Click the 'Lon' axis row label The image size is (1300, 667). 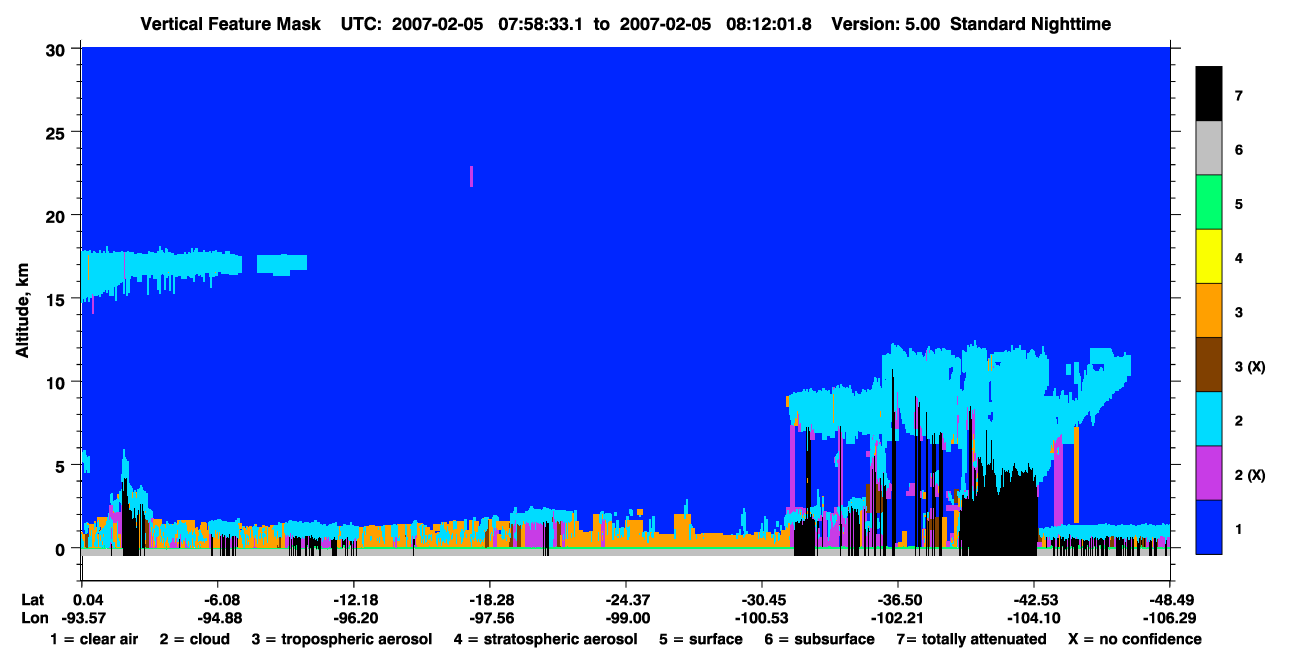click(33, 618)
